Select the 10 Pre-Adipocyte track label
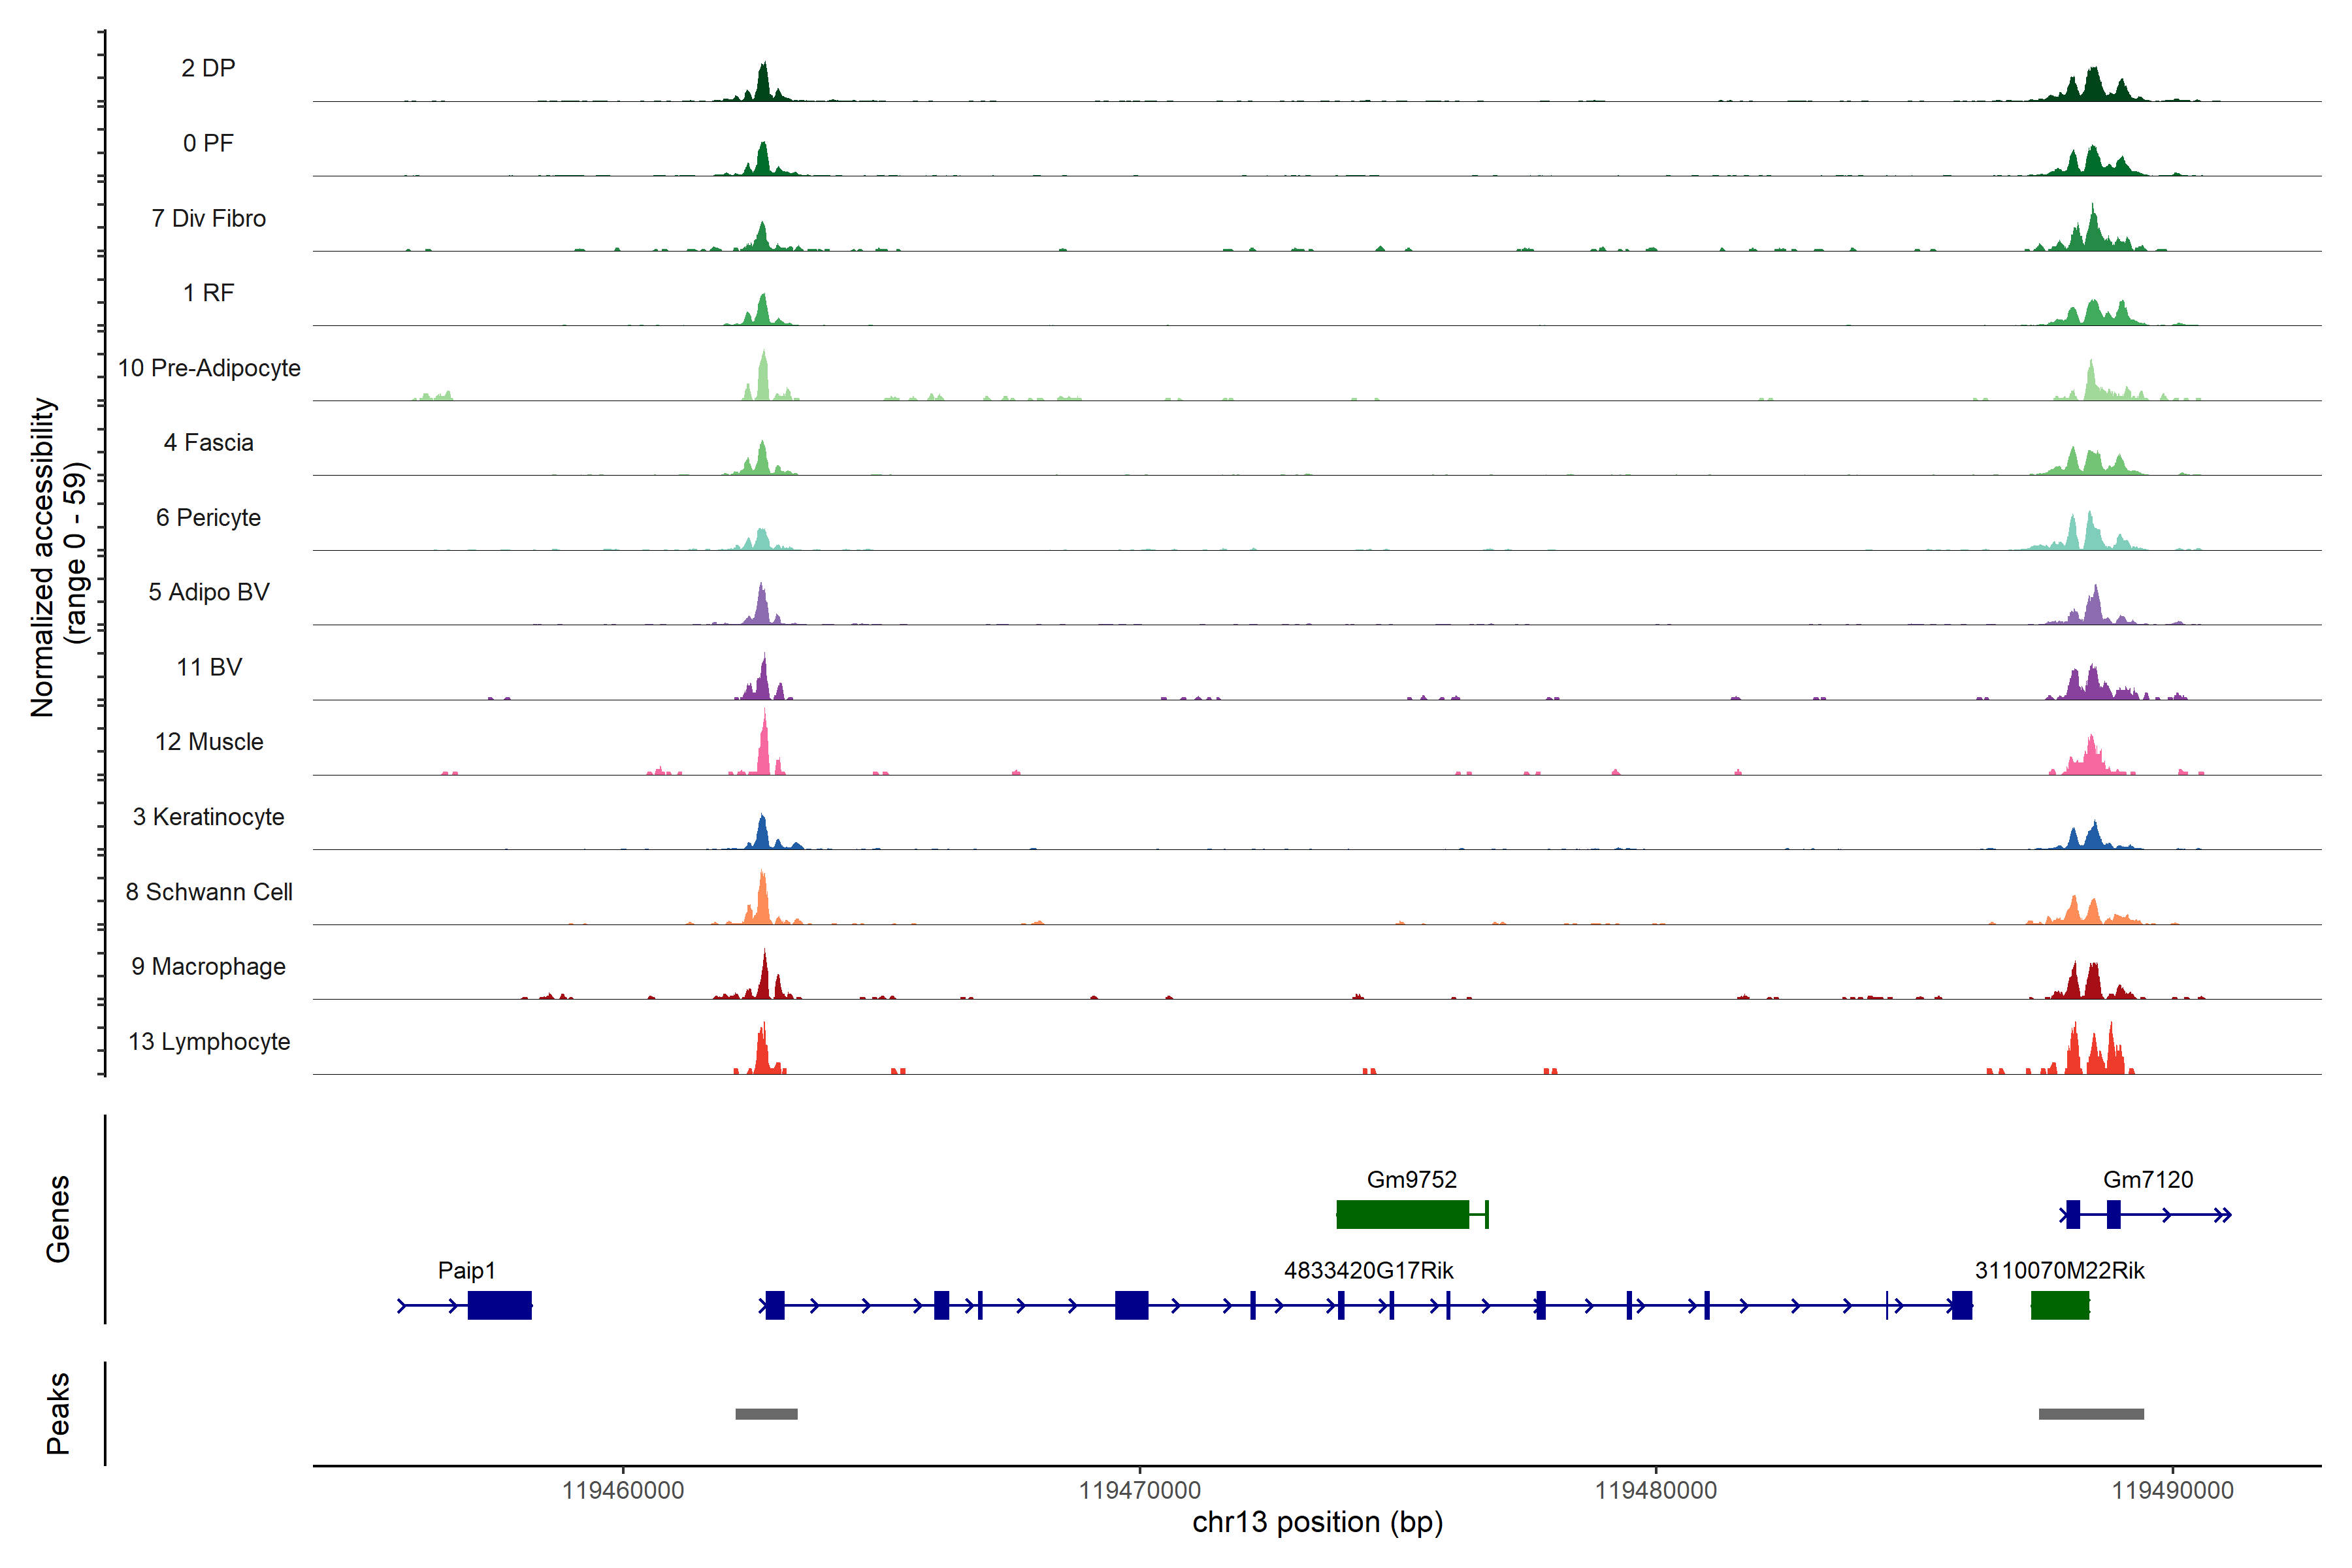Screen dimensions: 2352x1568 (x=209, y=368)
